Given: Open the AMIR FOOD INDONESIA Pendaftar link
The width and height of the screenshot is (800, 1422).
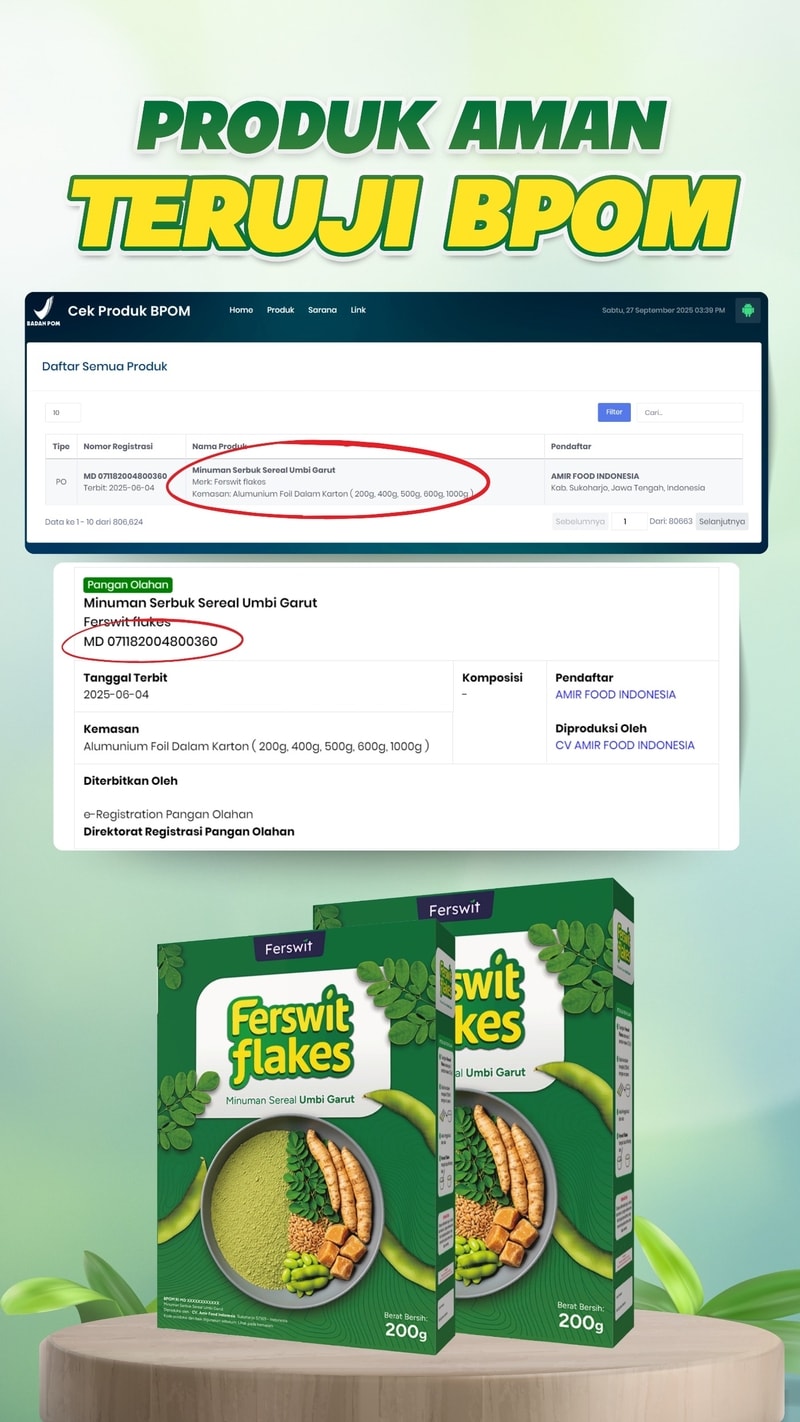Looking at the screenshot, I should (x=615, y=694).
